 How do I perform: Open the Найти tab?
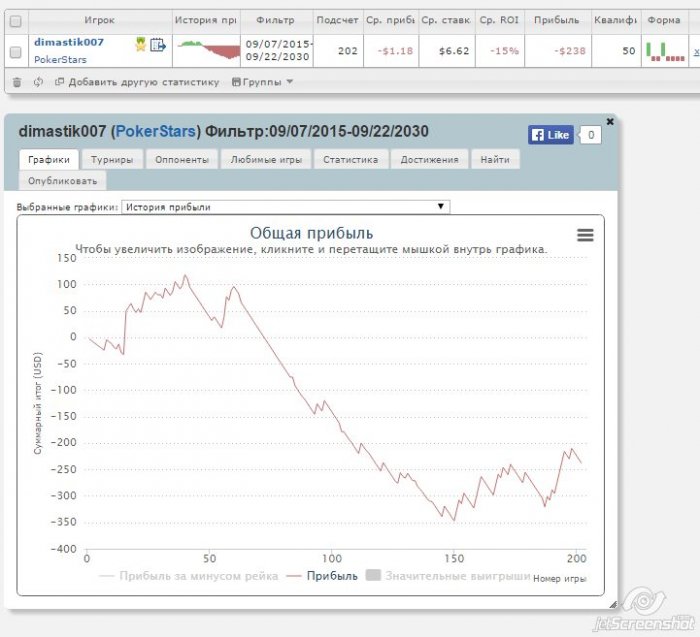point(495,160)
